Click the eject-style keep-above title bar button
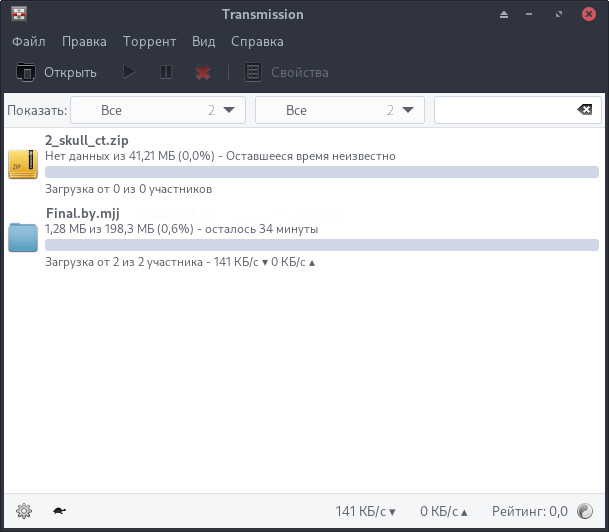Screen dimensions: 609x532 point(504,15)
